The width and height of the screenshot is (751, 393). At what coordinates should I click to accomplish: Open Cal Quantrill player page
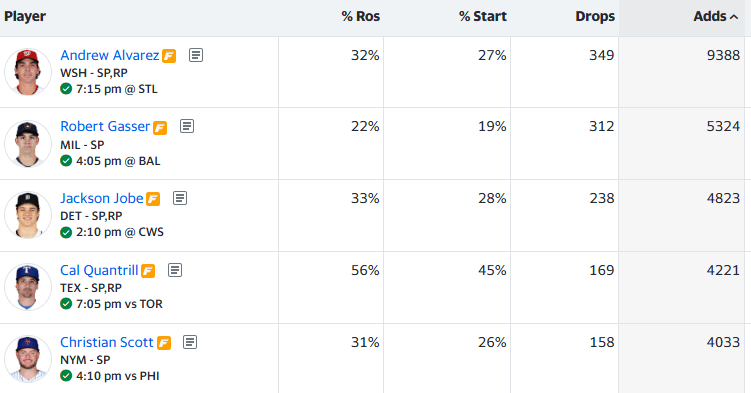pos(99,270)
